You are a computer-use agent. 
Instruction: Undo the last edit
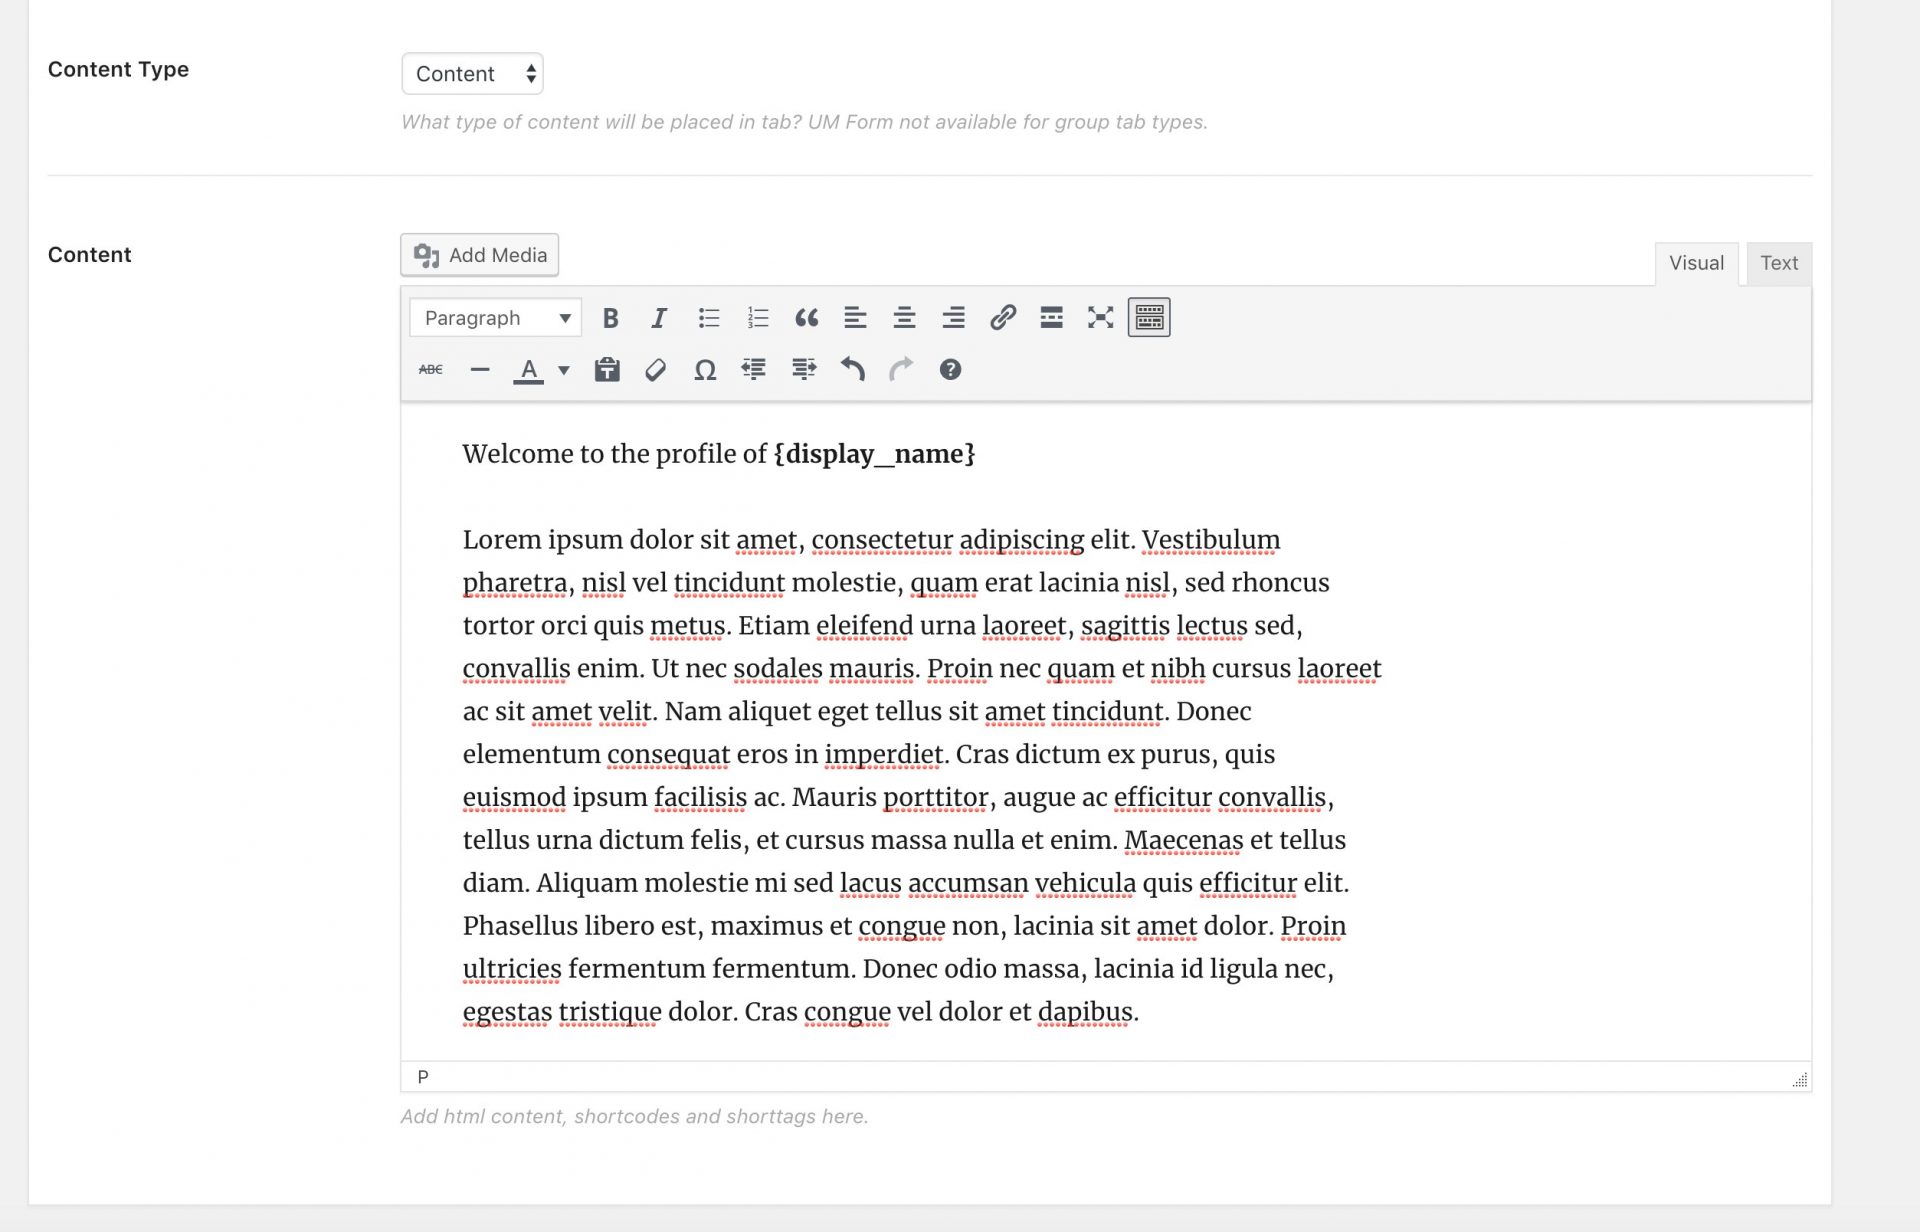[852, 370]
